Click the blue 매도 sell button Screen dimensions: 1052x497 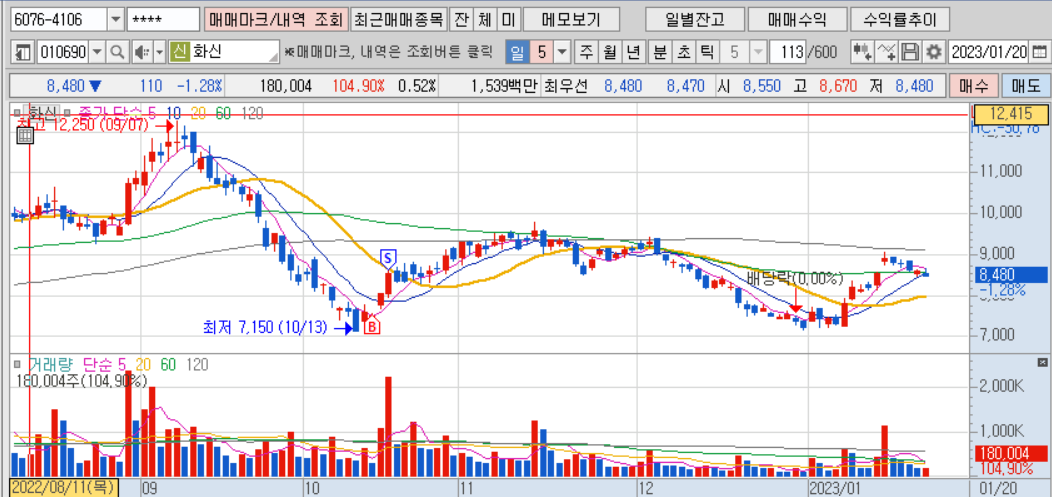tap(1024, 86)
